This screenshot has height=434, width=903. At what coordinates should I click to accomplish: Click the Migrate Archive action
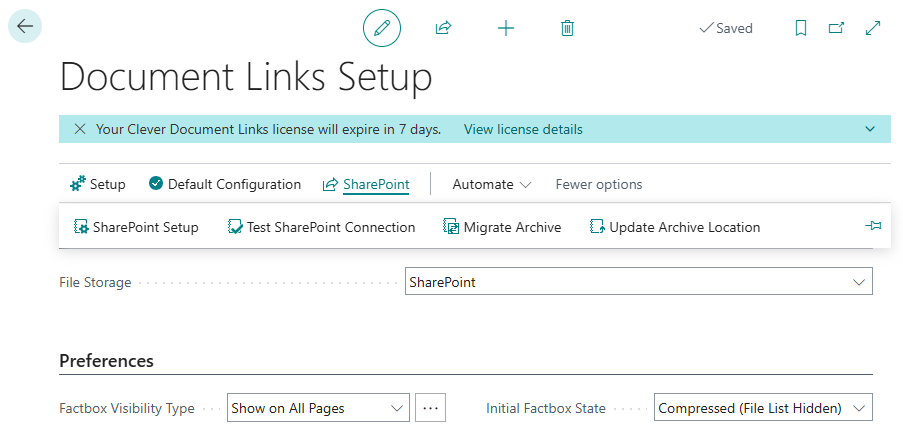502,227
